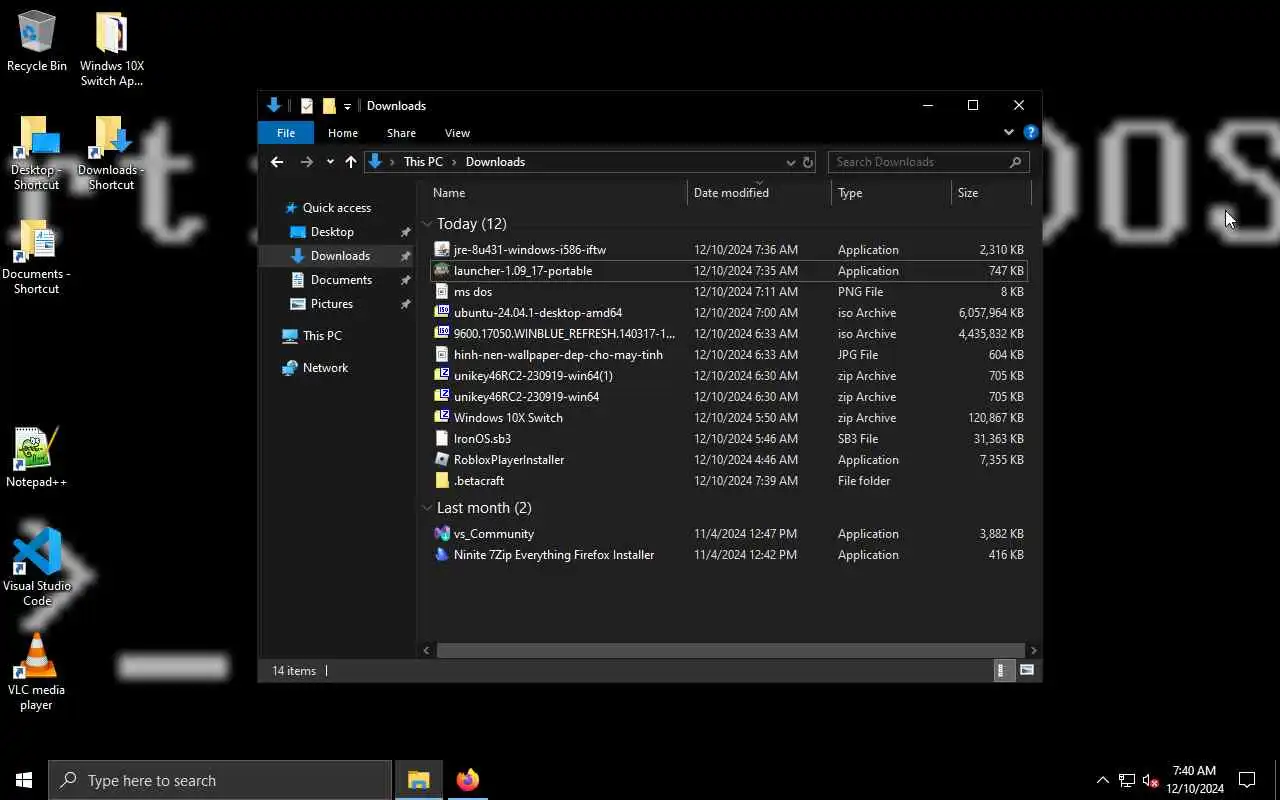
Task: Click the horizontal scrollbar in file list
Action: click(730, 650)
